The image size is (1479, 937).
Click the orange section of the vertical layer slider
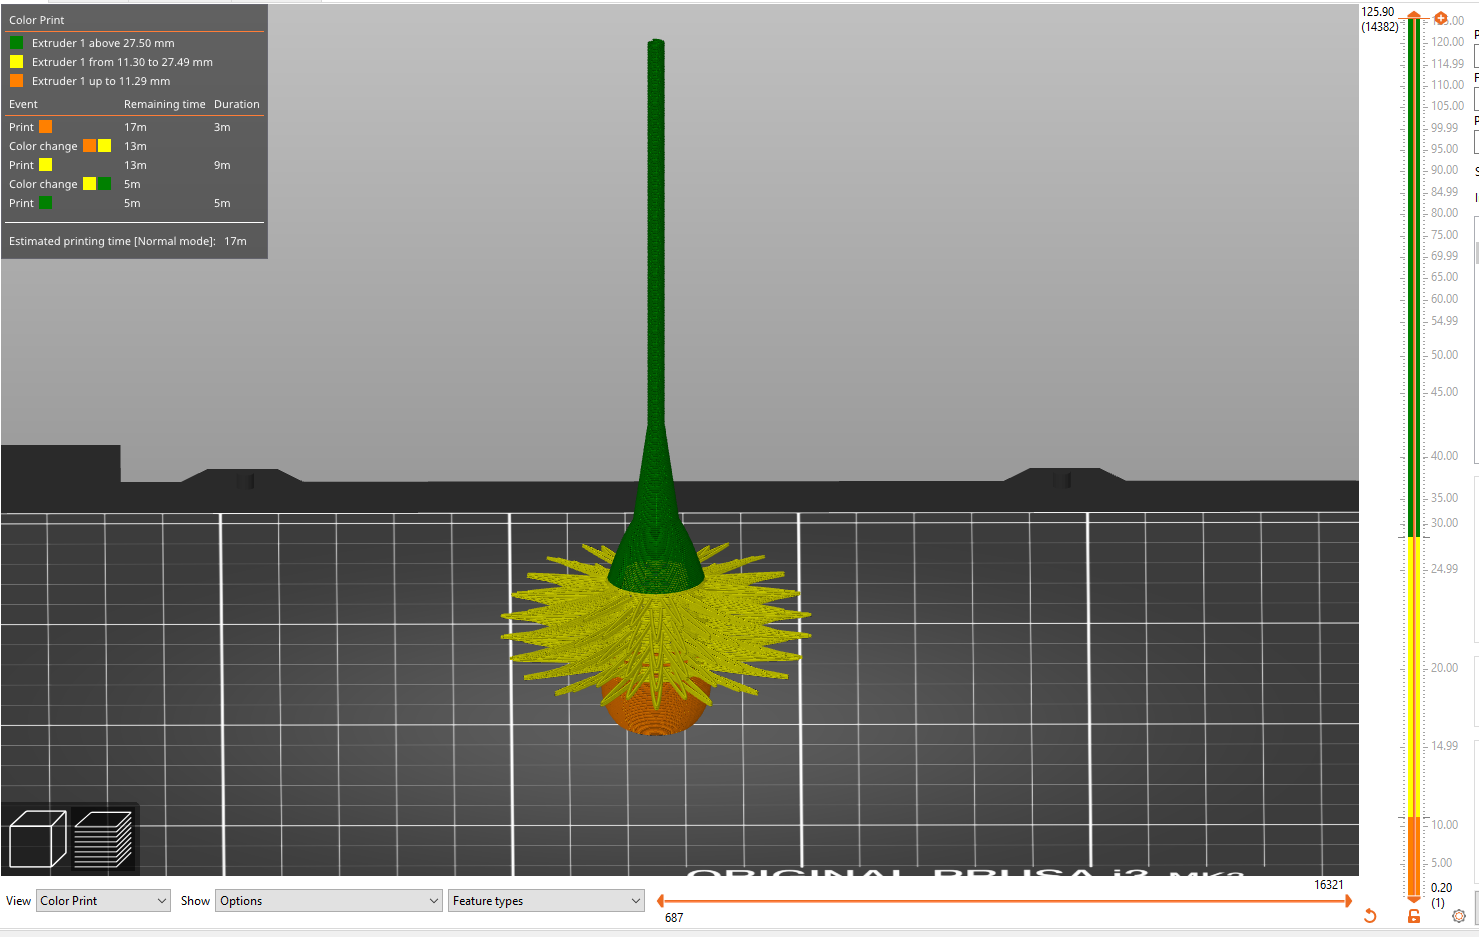click(x=1414, y=855)
